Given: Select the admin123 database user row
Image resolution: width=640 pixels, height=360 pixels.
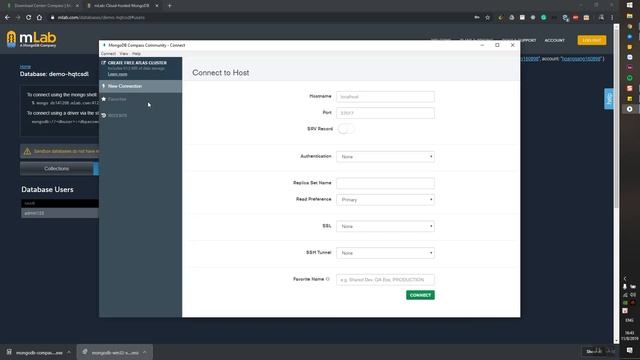Looking at the screenshot, I should click(60, 213).
